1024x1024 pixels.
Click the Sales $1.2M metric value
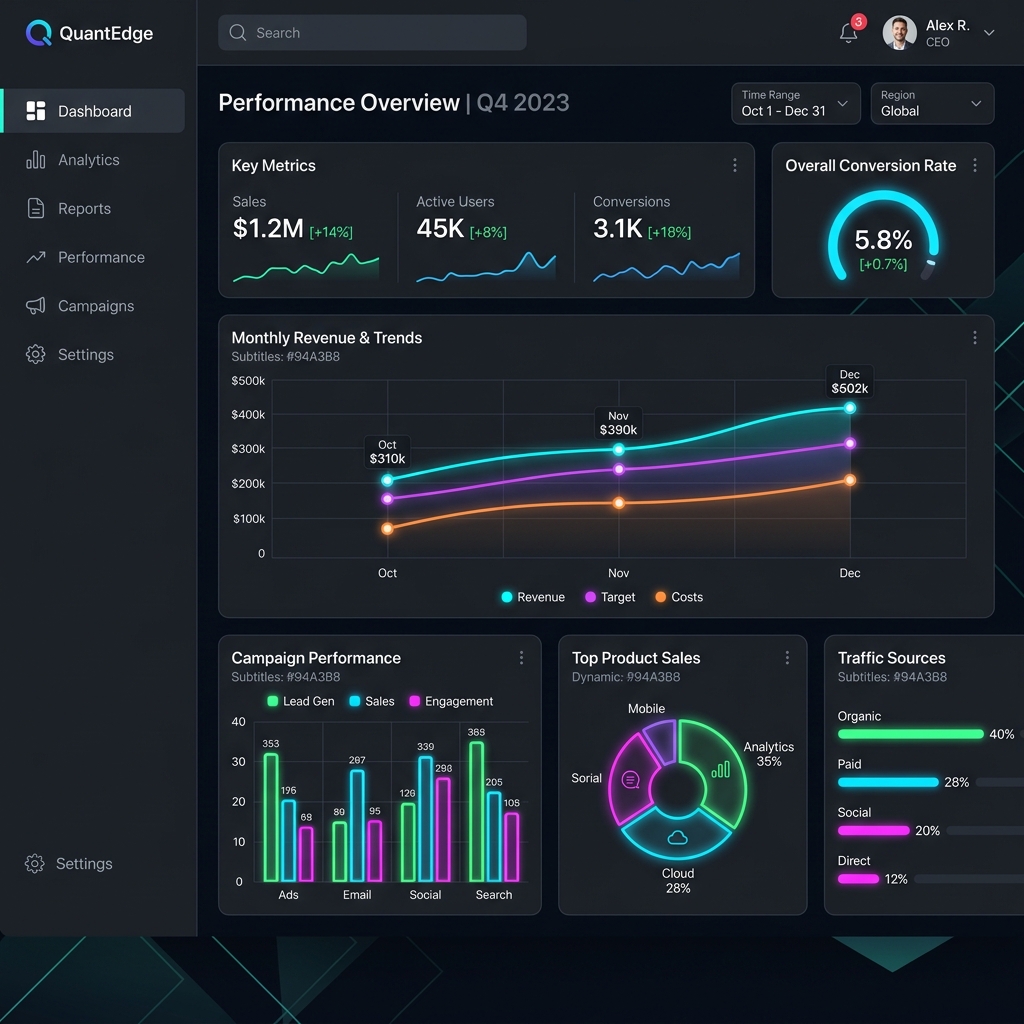click(268, 229)
